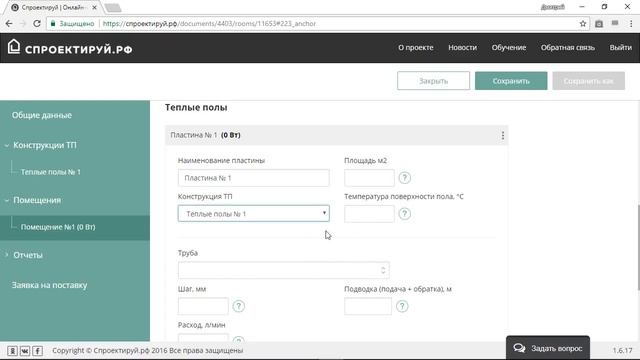Image resolution: width=640 pixels, height=360 pixels.
Task: Click the Расход, л/мин label
Action: [x=202, y=325]
